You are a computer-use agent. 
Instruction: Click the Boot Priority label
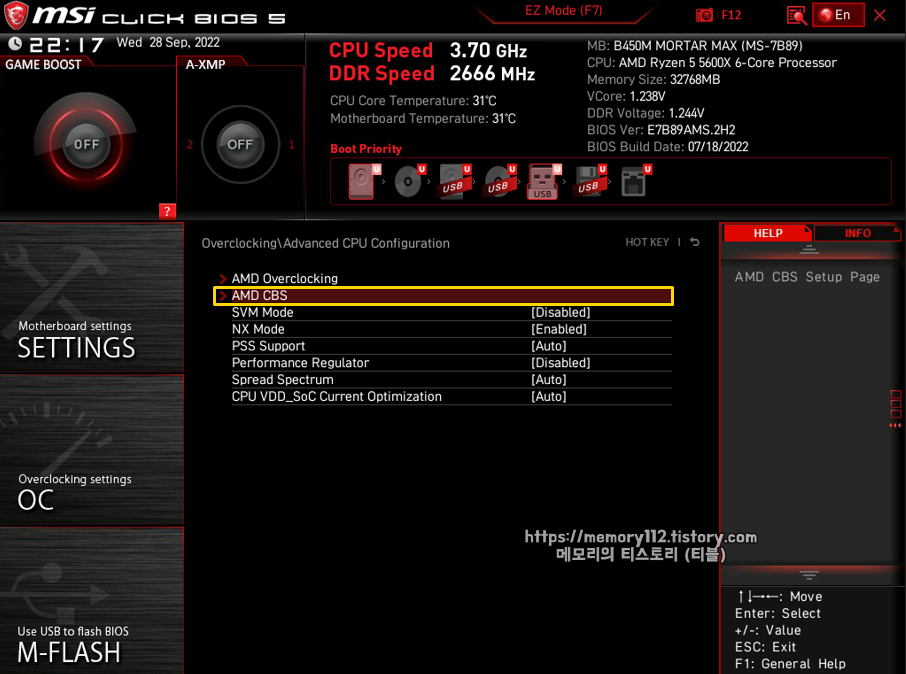tap(366, 149)
